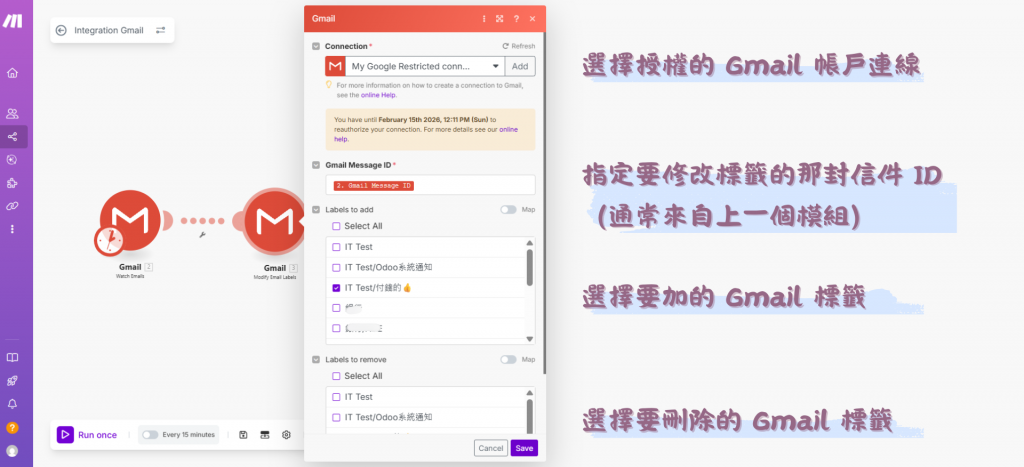This screenshot has width=1024, height=467.
Task: Open the Notifications bell icon
Action: (x=12, y=404)
